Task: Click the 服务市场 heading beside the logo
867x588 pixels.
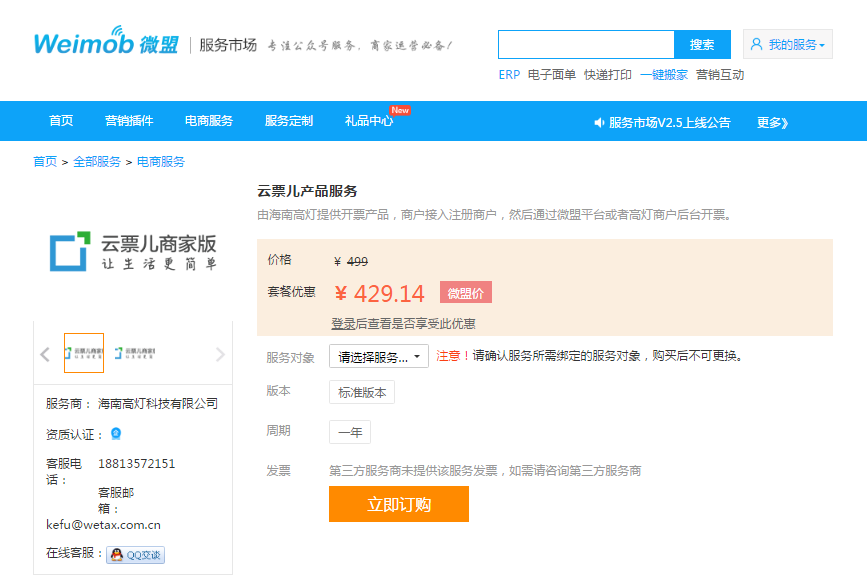Action: (x=228, y=45)
